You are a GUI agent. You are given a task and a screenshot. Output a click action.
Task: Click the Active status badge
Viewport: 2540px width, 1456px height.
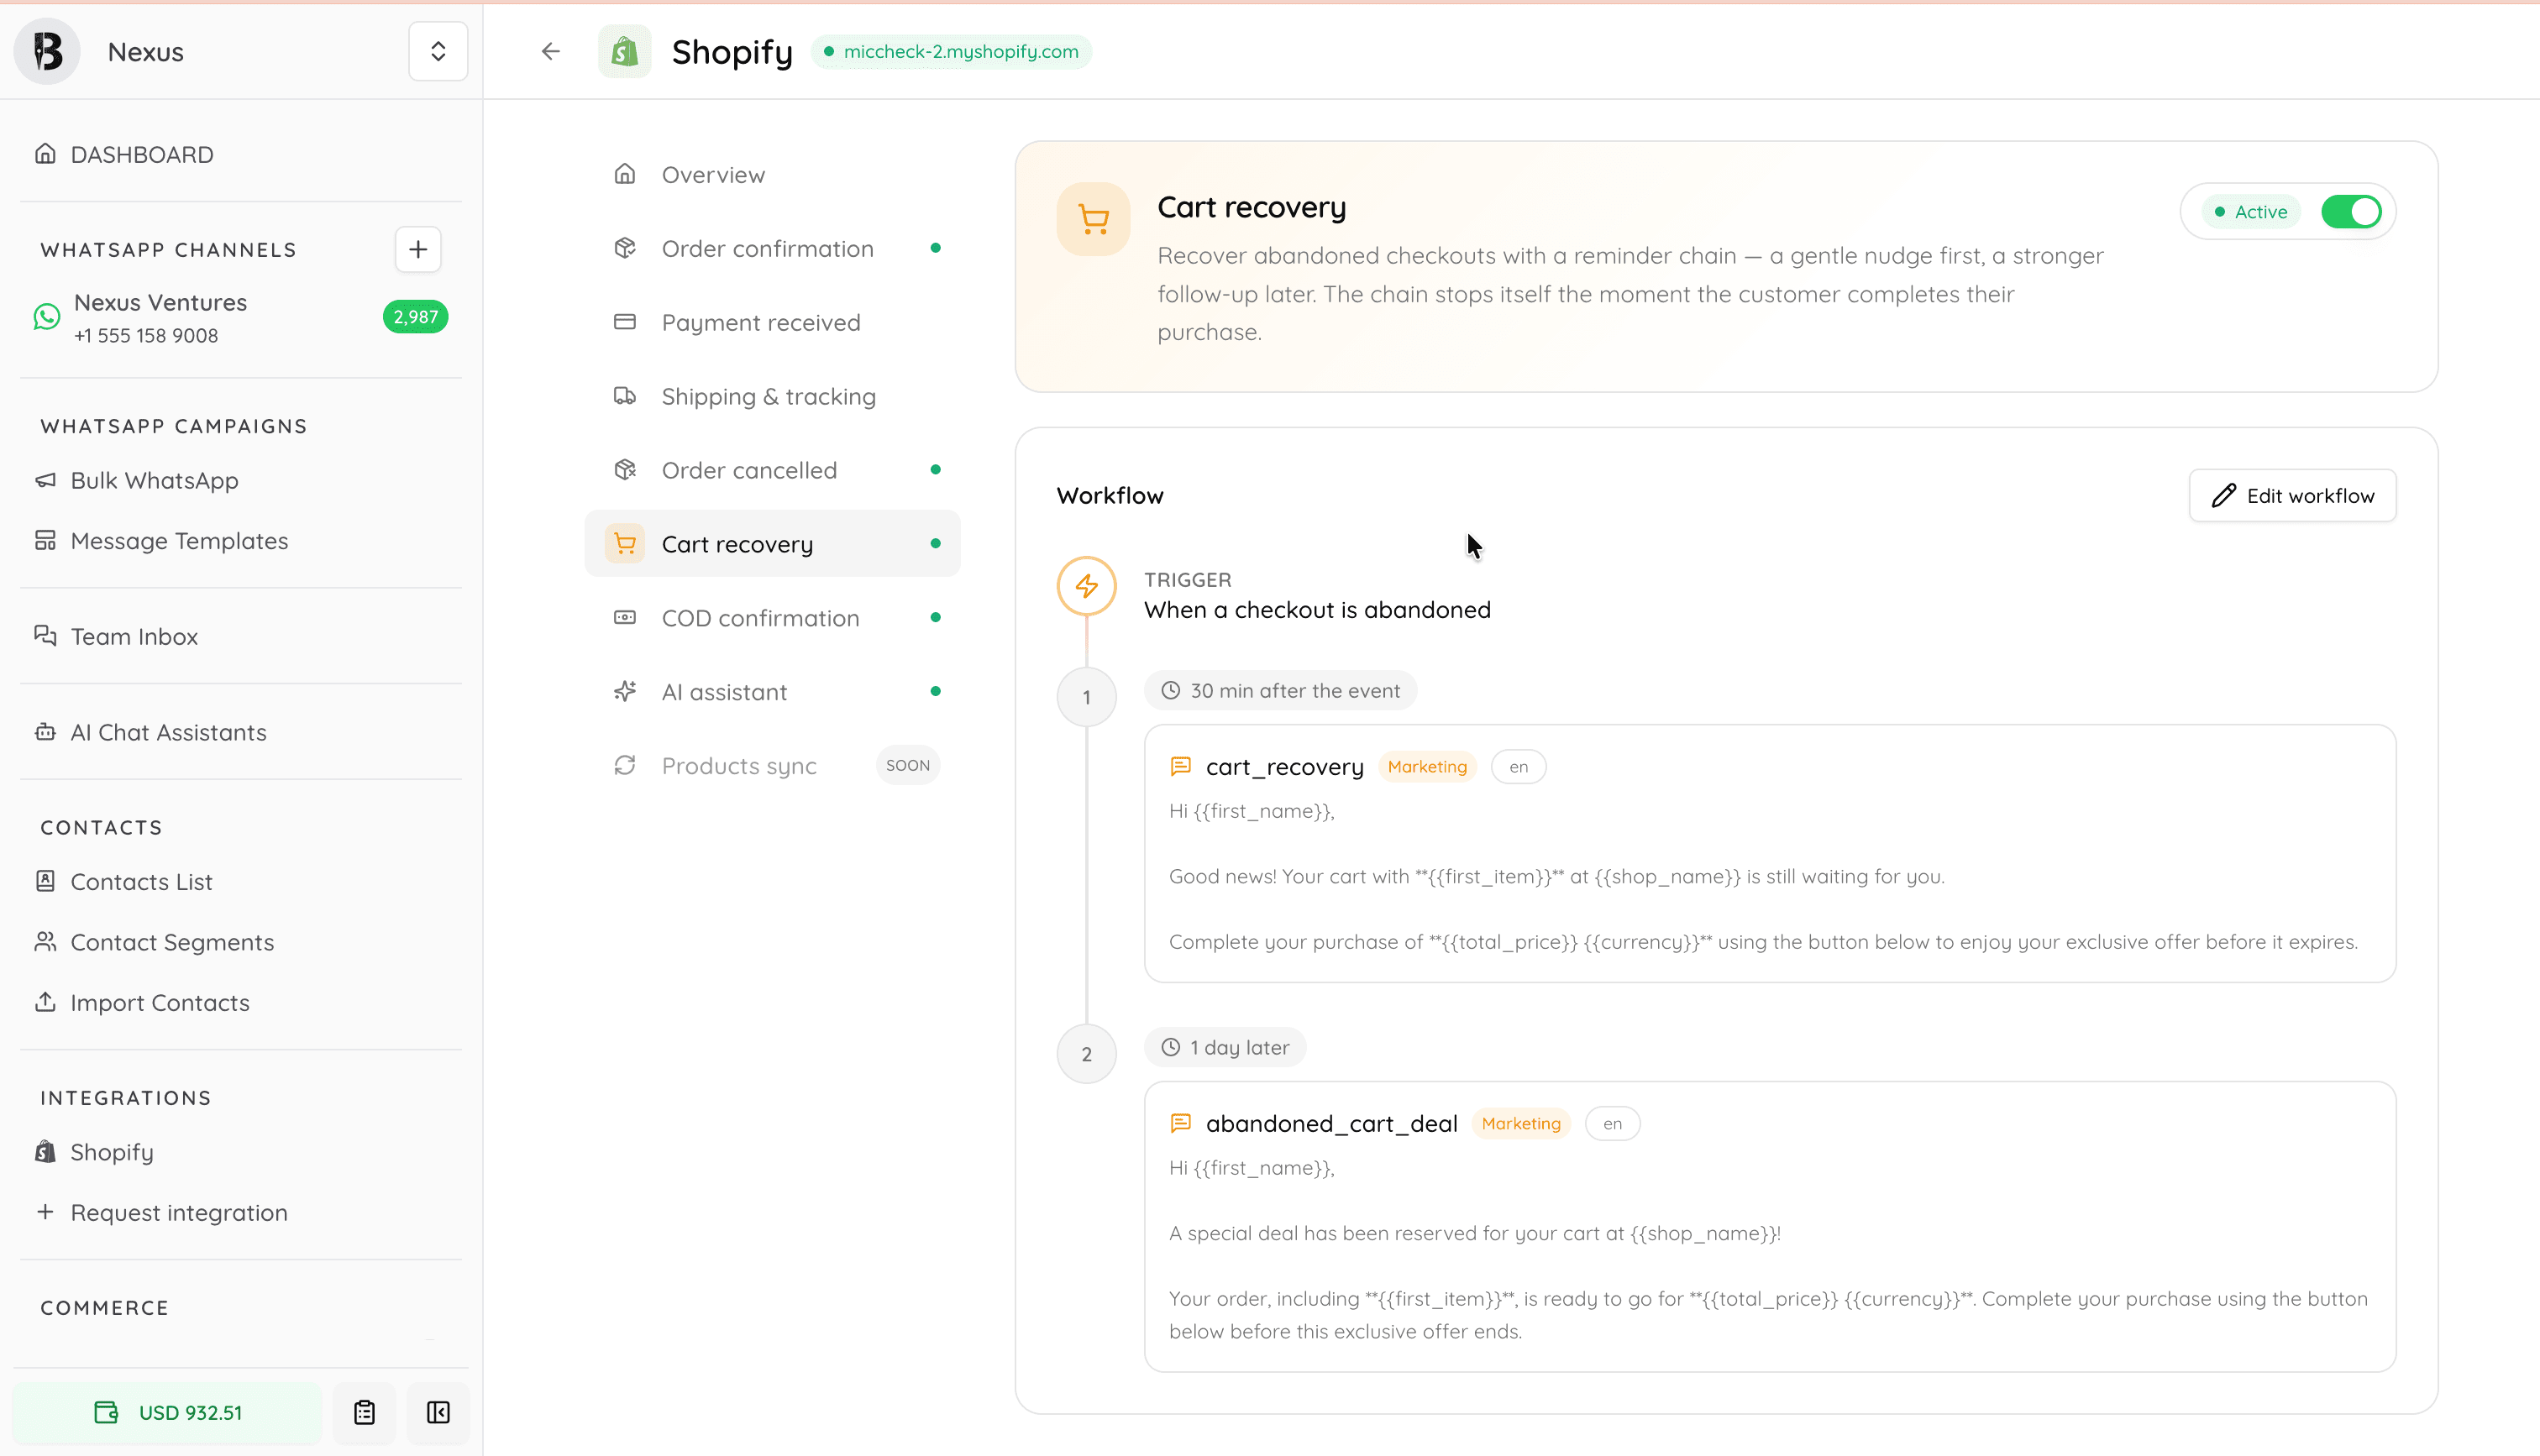tap(2251, 212)
